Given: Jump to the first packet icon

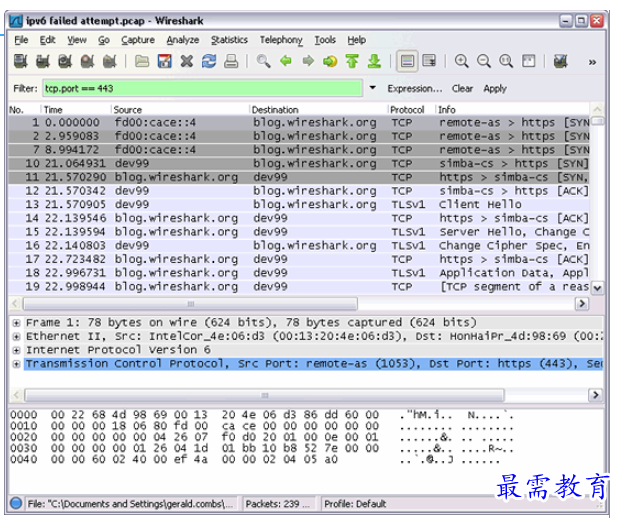Looking at the screenshot, I should 352,61.
